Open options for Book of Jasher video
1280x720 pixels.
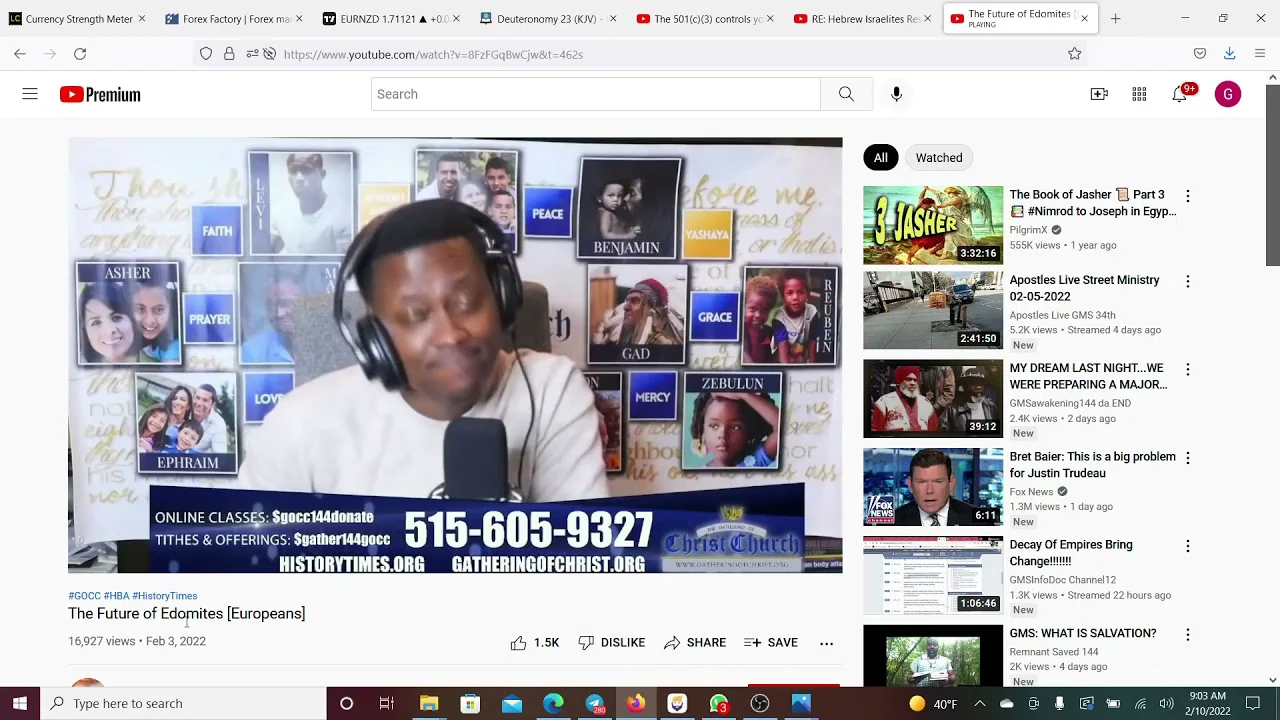pyautogui.click(x=1187, y=196)
